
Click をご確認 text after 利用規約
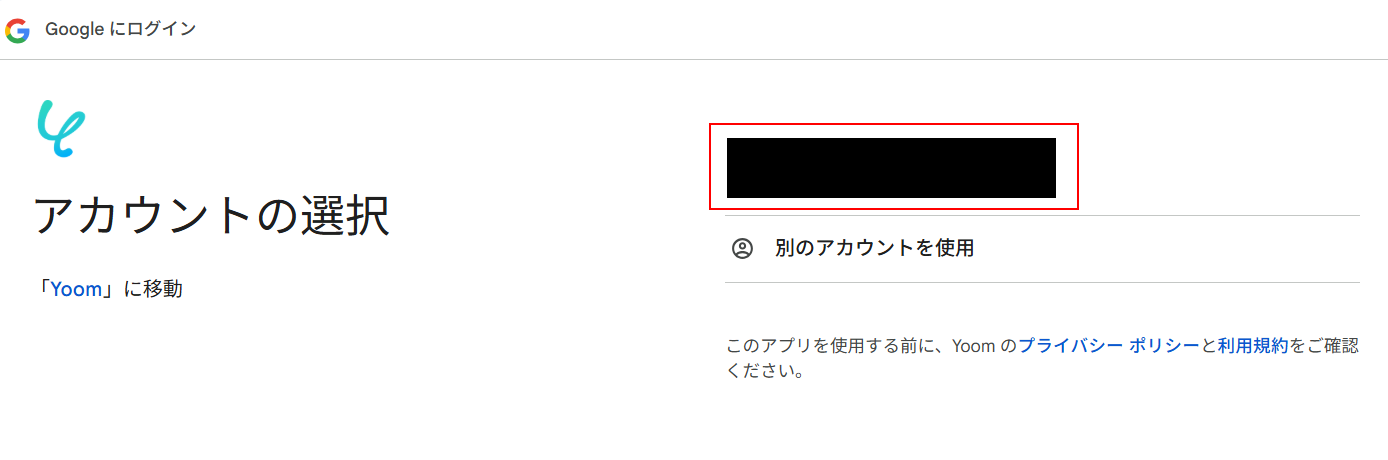1324,346
